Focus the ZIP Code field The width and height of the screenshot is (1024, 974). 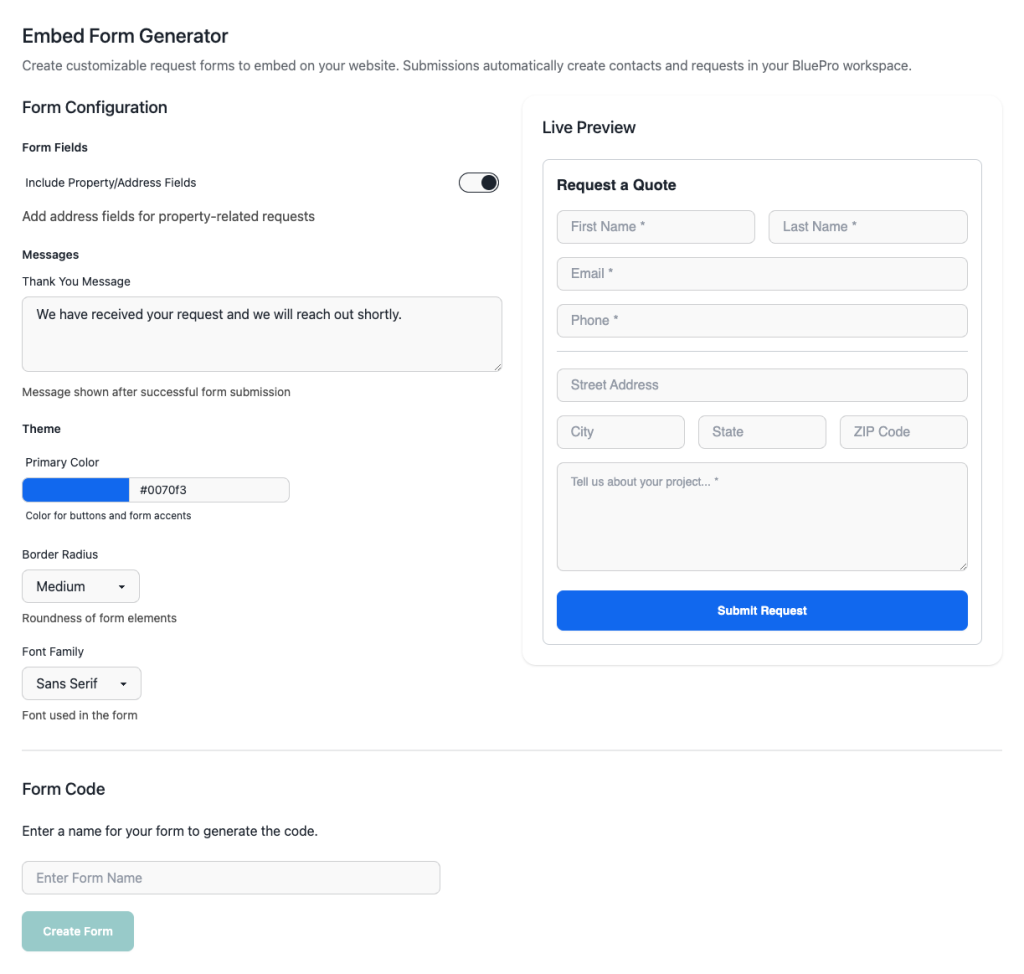(x=904, y=432)
